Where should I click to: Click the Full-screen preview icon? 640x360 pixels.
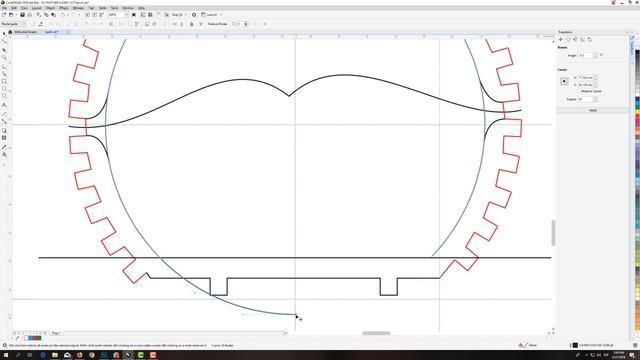point(133,15)
